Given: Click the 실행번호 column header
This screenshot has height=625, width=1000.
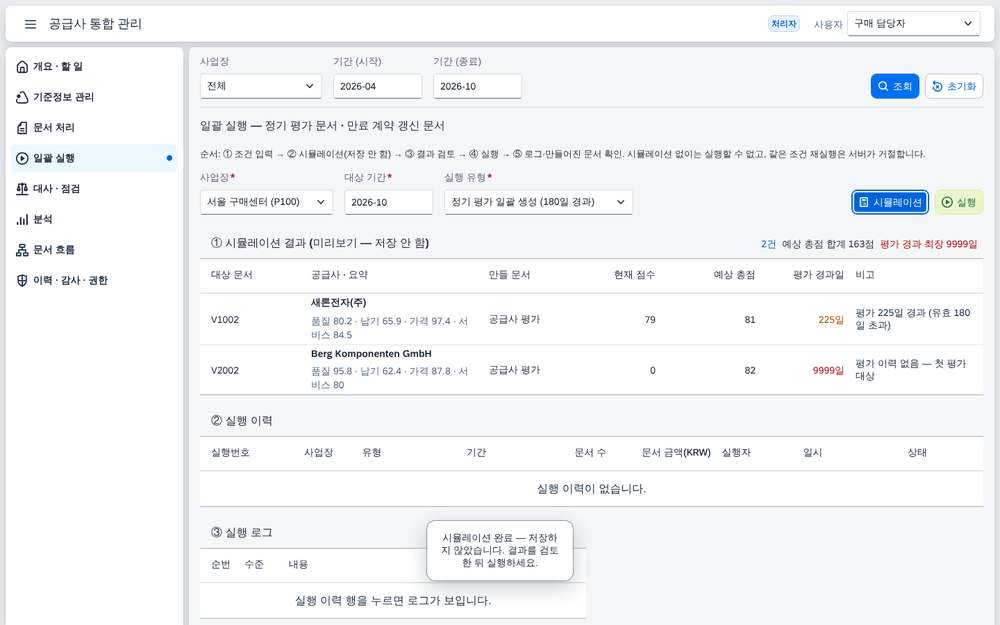Looking at the screenshot, I should click(x=230, y=452).
